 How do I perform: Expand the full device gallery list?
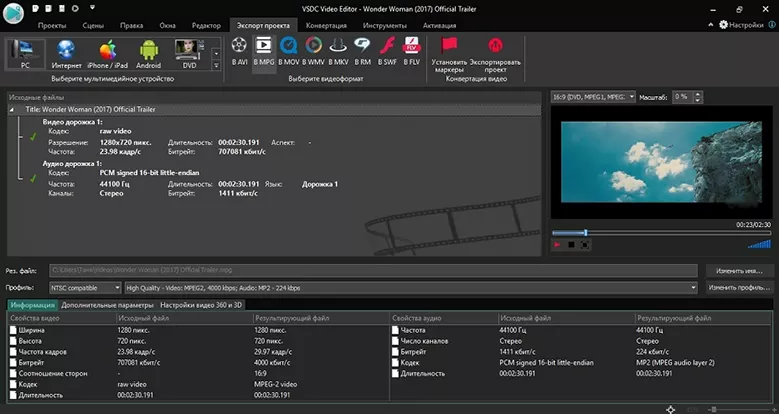(216, 65)
